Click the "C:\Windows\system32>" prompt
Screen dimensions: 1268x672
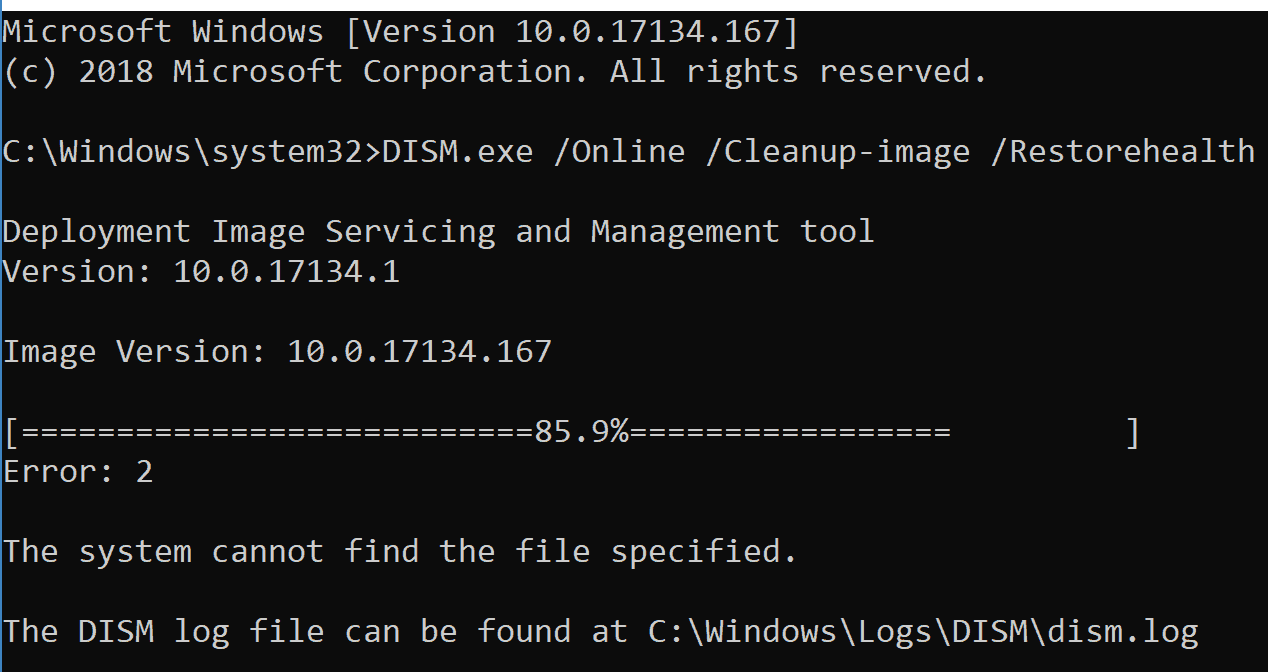[x=192, y=152]
